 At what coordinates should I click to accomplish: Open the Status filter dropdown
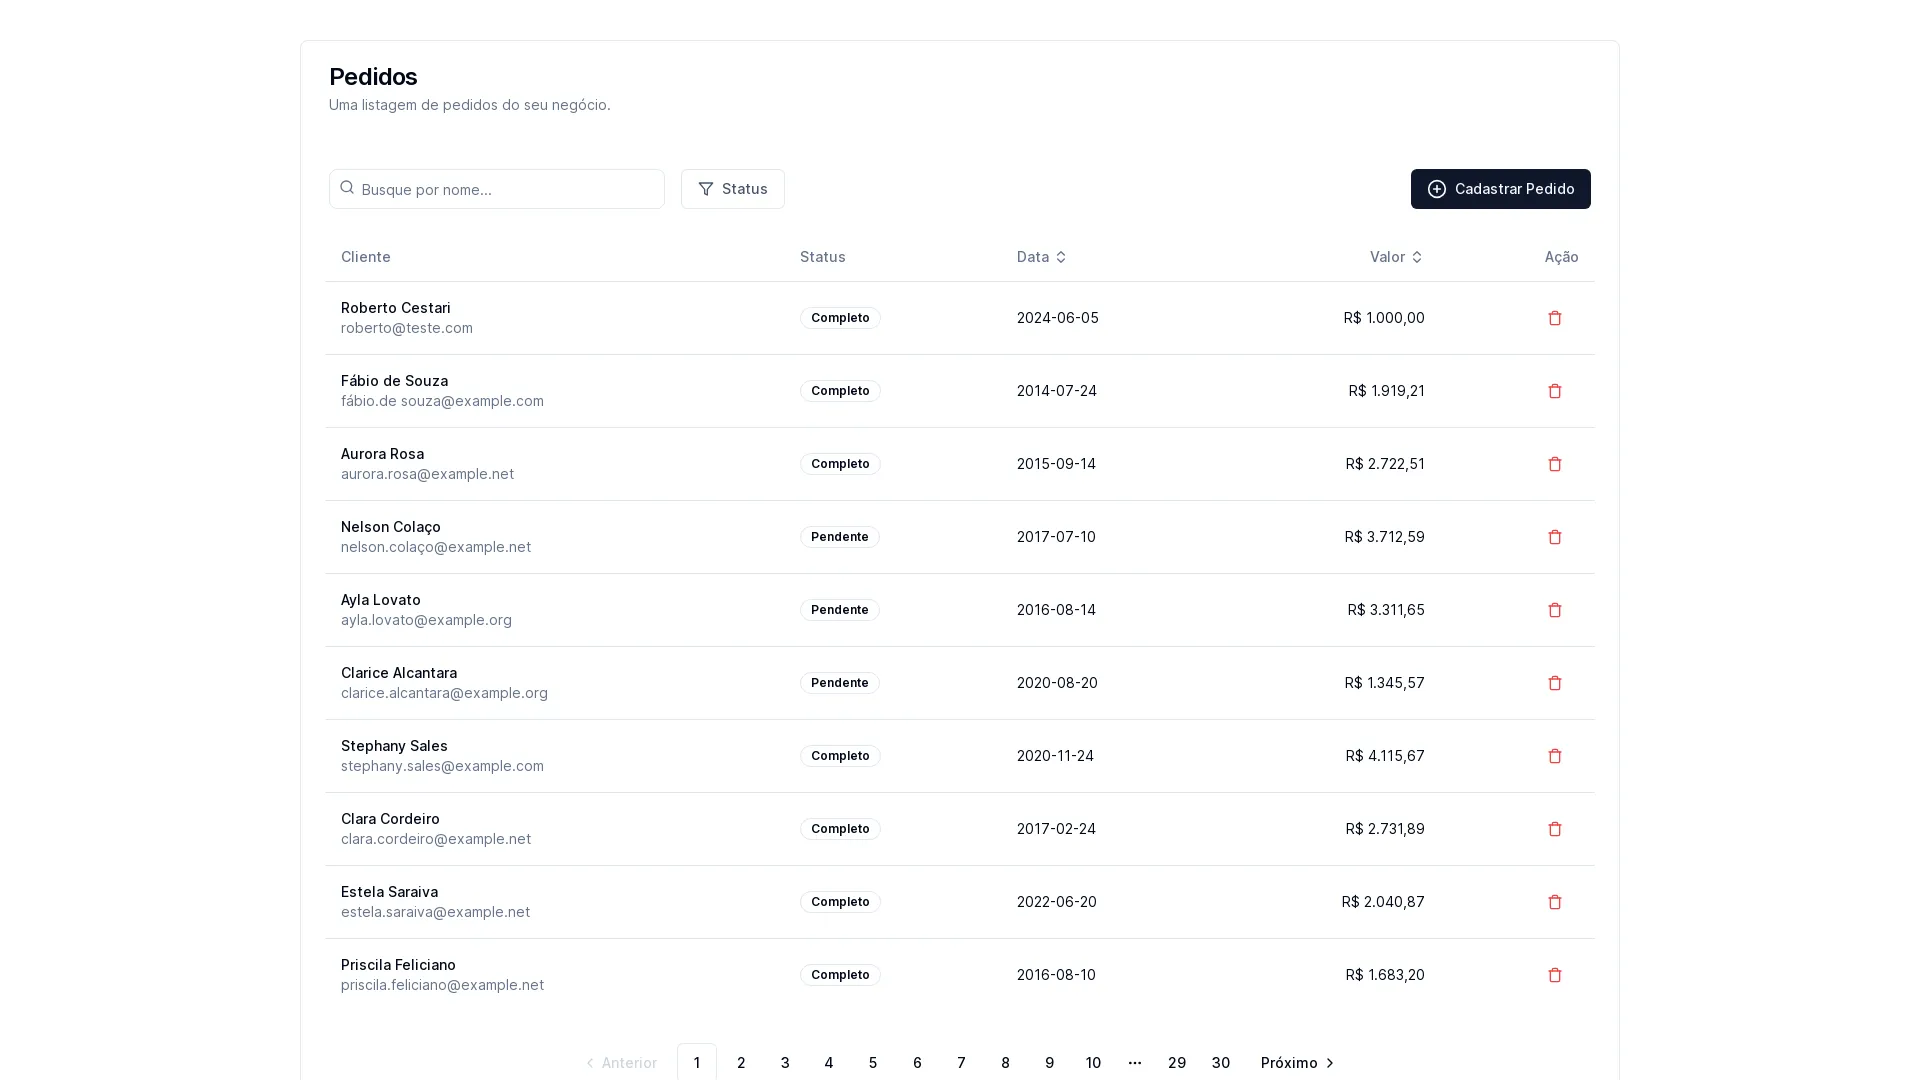(732, 189)
